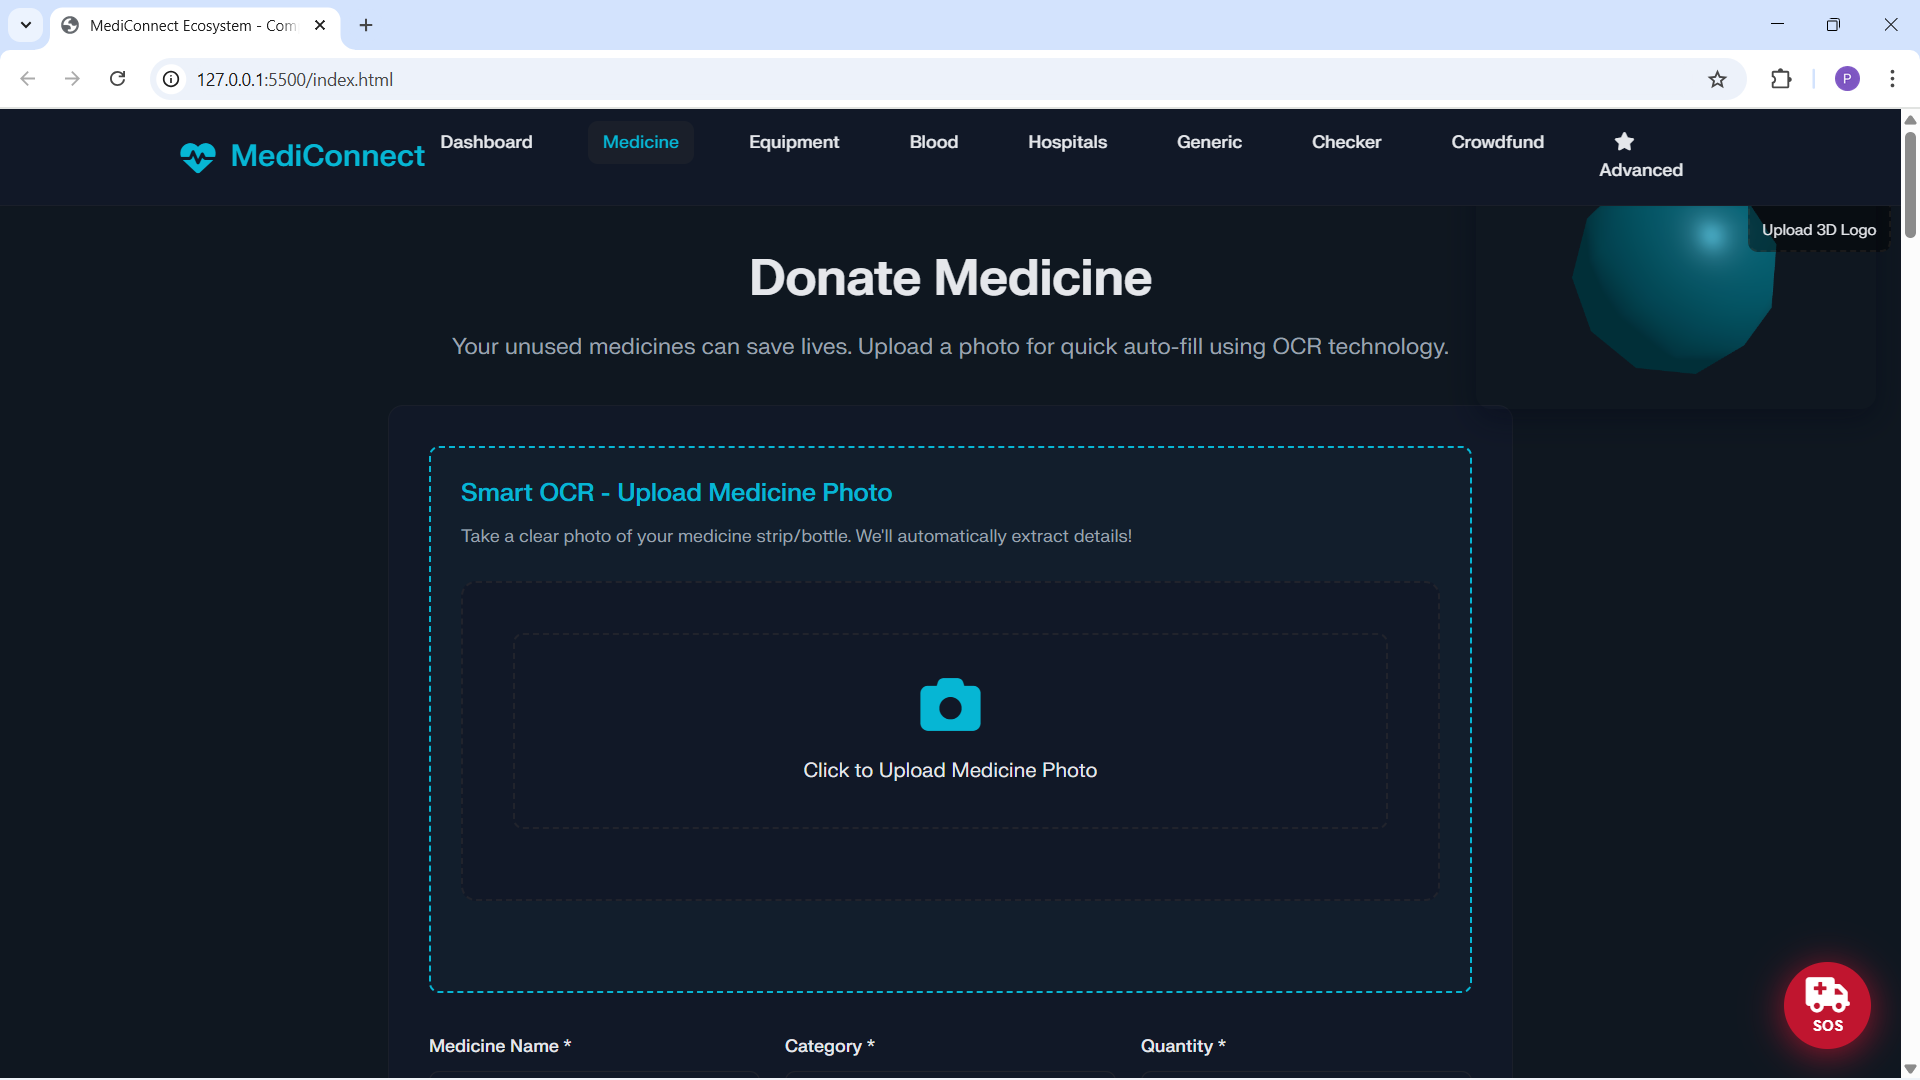The height and width of the screenshot is (1080, 1920).
Task: Open the Crowdfund section
Action: pos(1497,142)
